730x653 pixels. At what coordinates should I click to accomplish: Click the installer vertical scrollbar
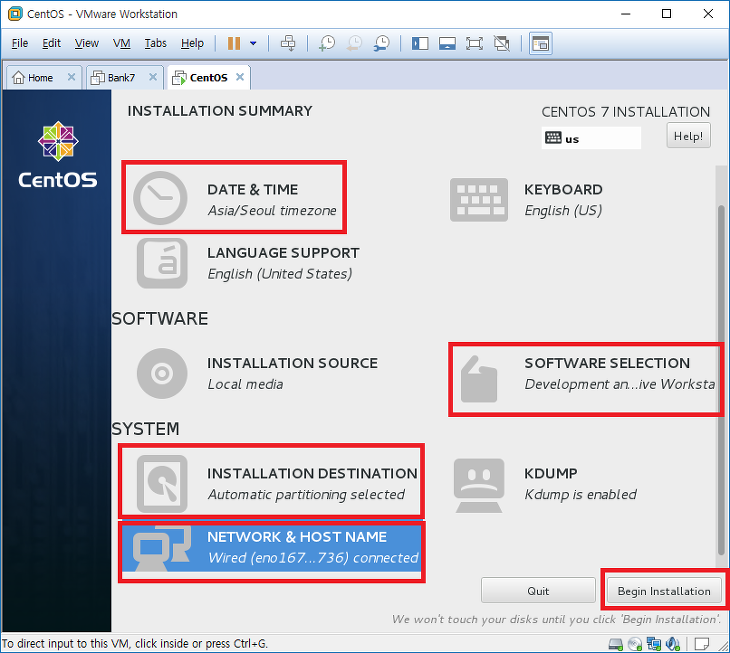pyautogui.click(x=721, y=379)
